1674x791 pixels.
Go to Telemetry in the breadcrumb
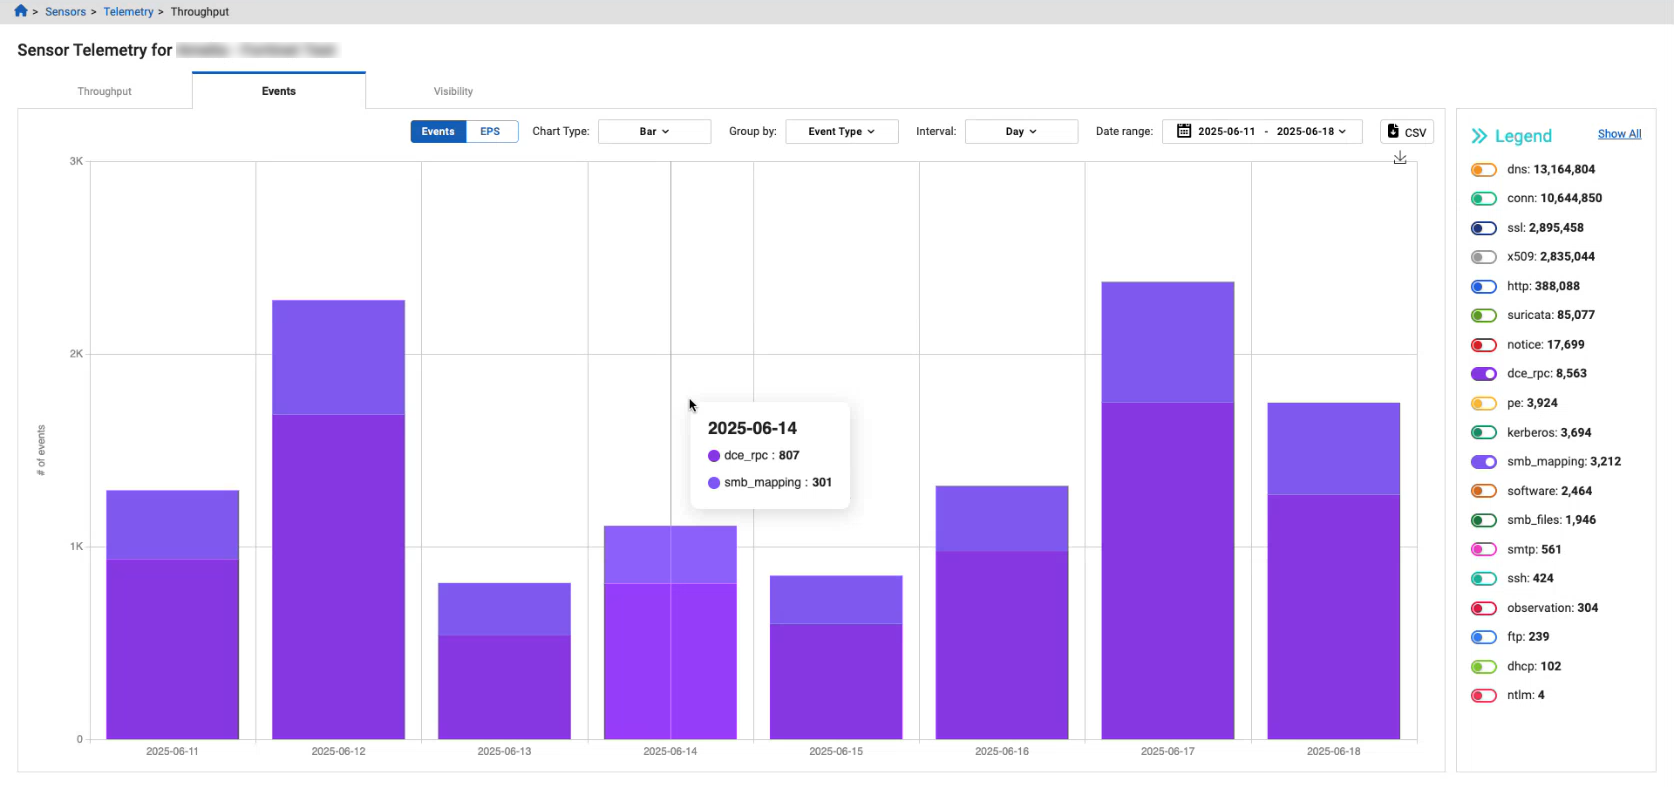tap(128, 12)
